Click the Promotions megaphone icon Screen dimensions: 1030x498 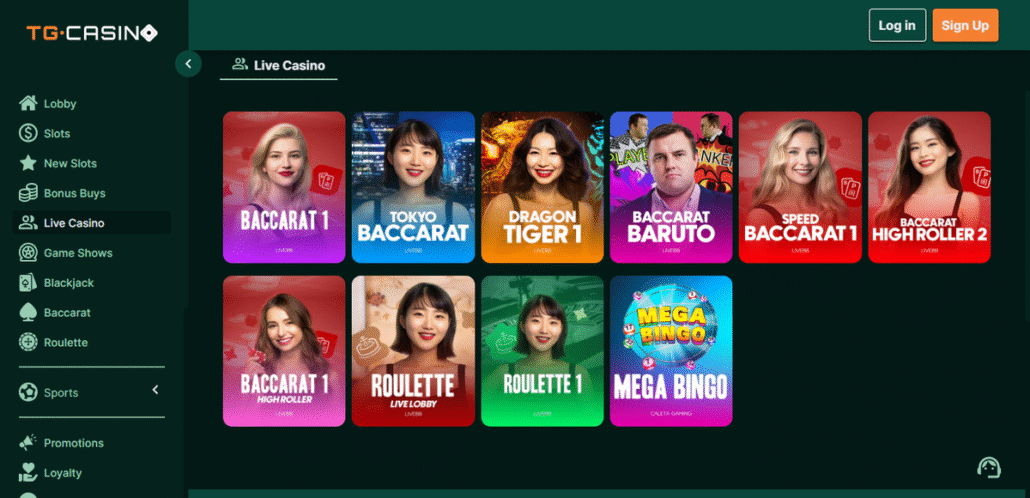[28, 443]
